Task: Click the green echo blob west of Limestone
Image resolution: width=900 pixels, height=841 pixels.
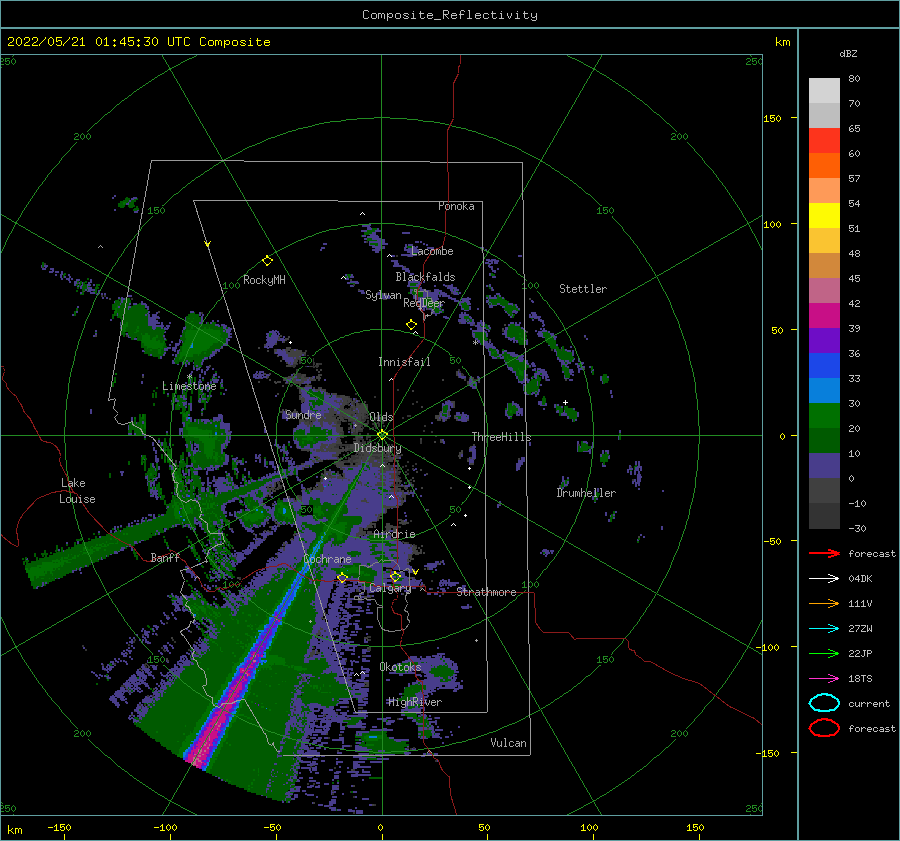Action: pos(139,330)
